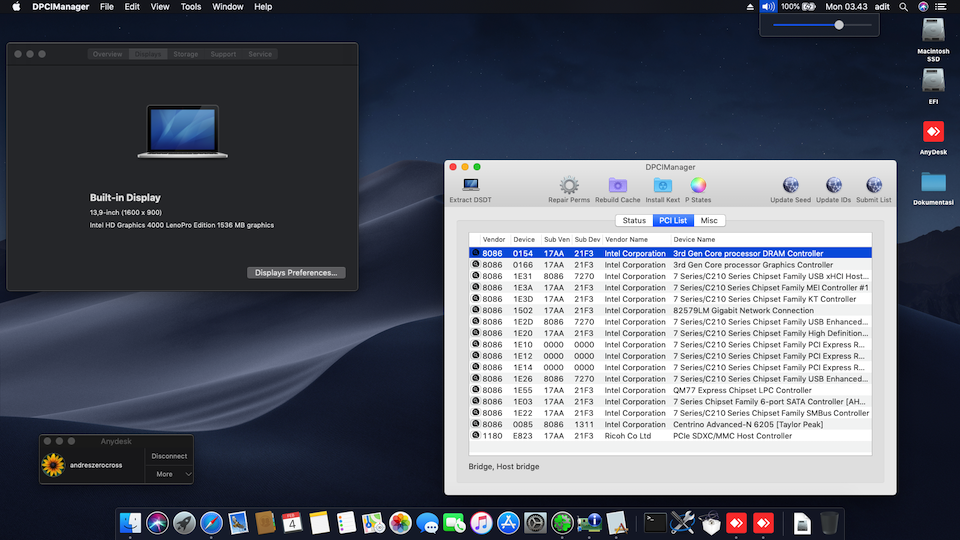Screen dimensions: 960x540
Task: Click the magnifier icon on the Ricoh Co Ltd row
Action: coord(475,435)
